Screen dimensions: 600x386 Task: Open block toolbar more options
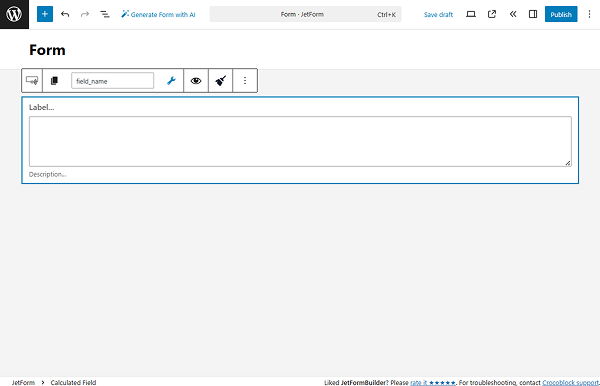point(245,81)
